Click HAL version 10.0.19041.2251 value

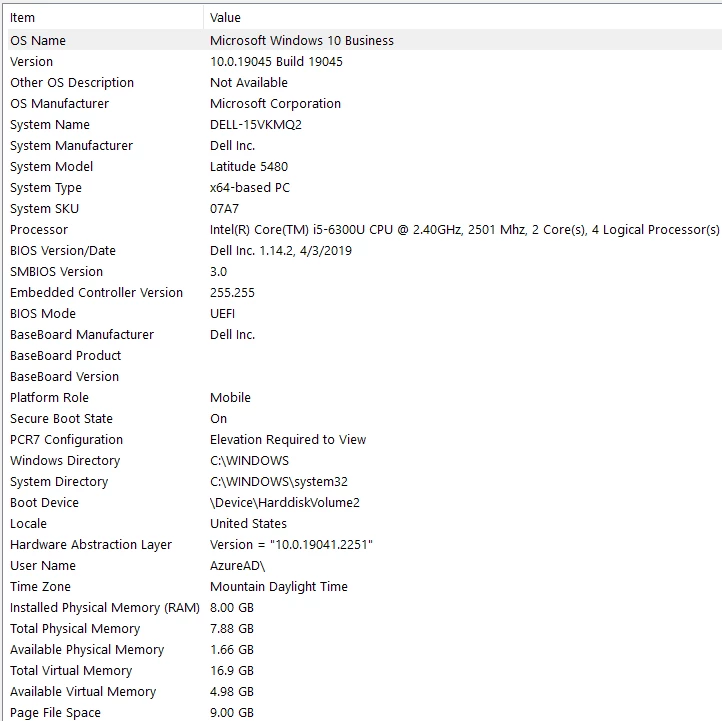291,545
